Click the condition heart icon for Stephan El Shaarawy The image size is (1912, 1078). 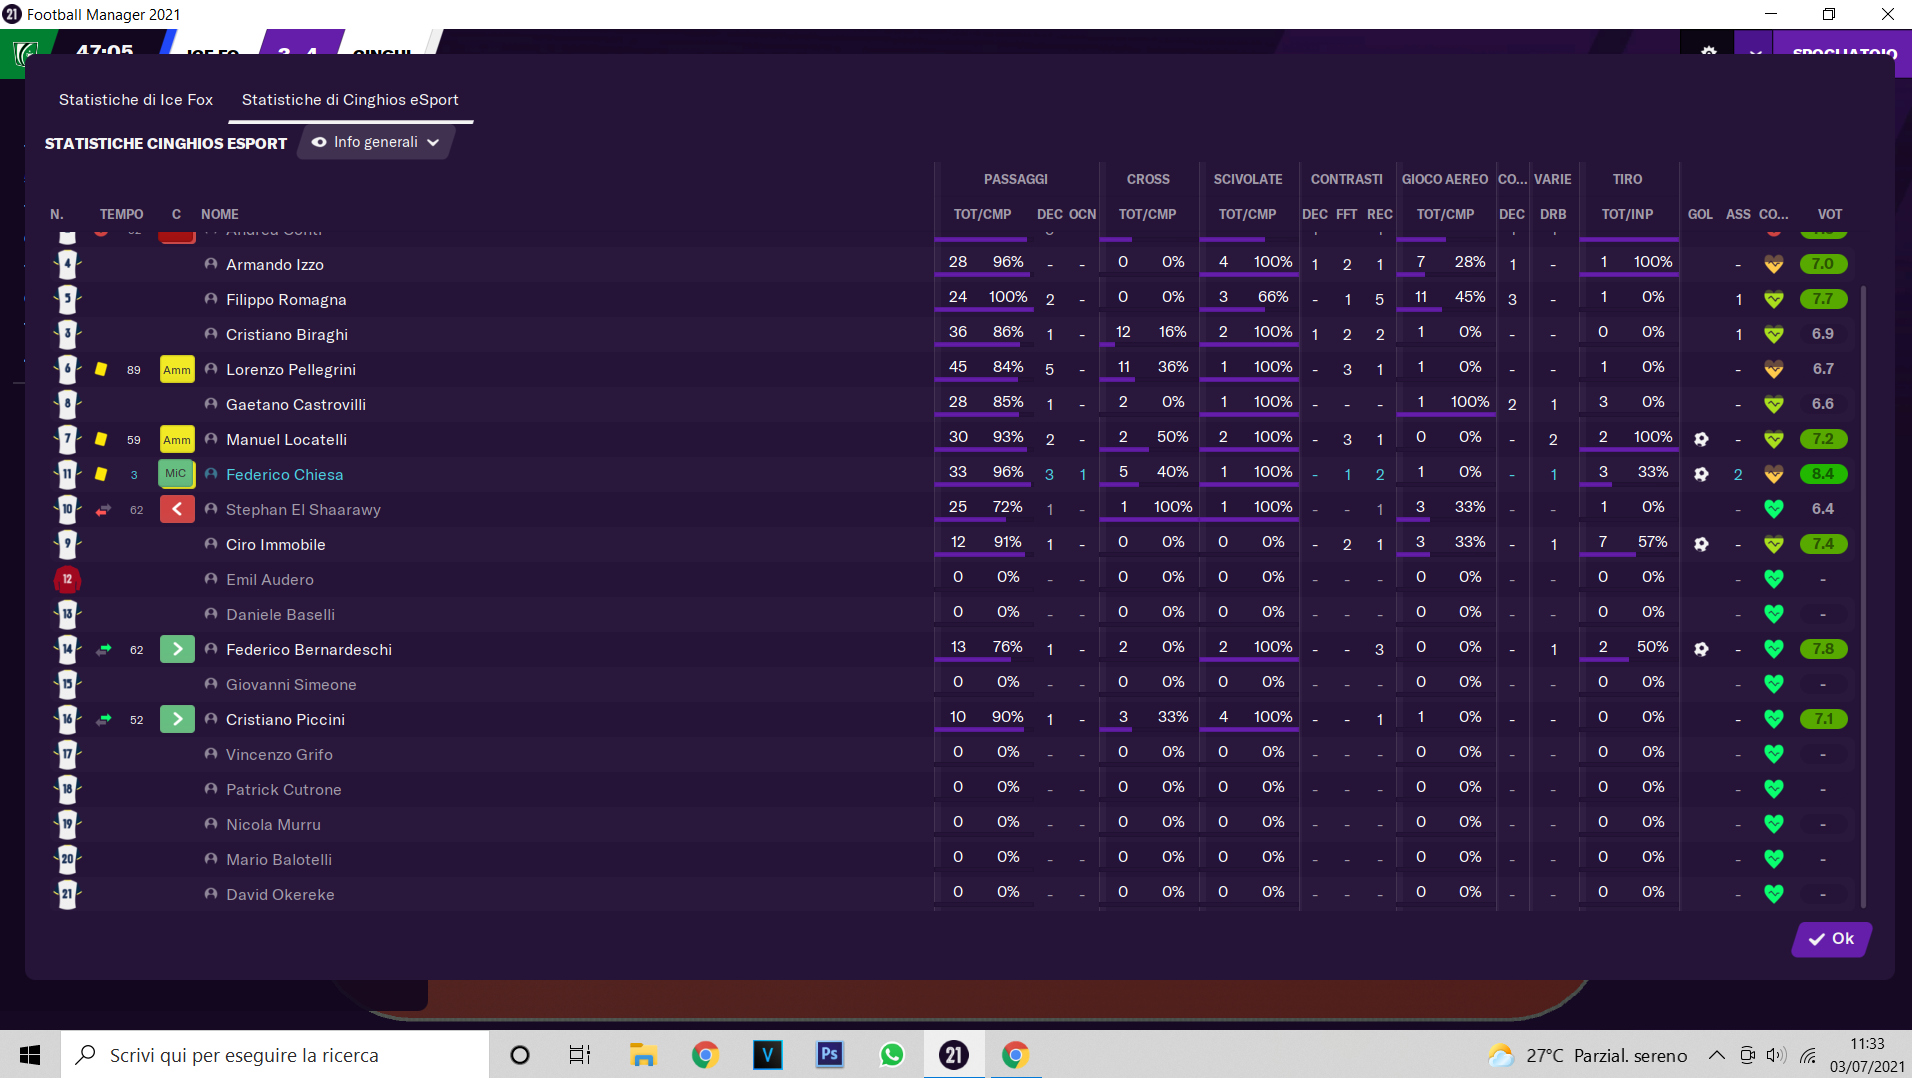click(1774, 509)
